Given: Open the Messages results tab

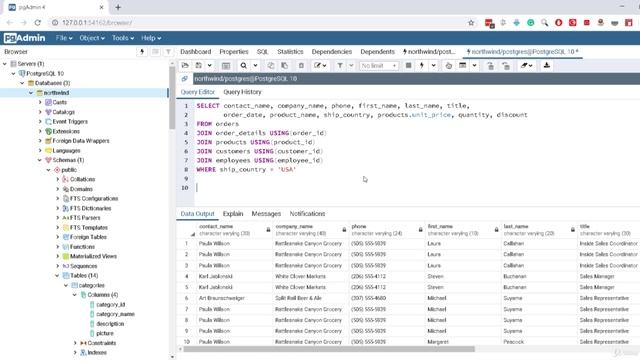Looking at the screenshot, I should click(266, 214).
